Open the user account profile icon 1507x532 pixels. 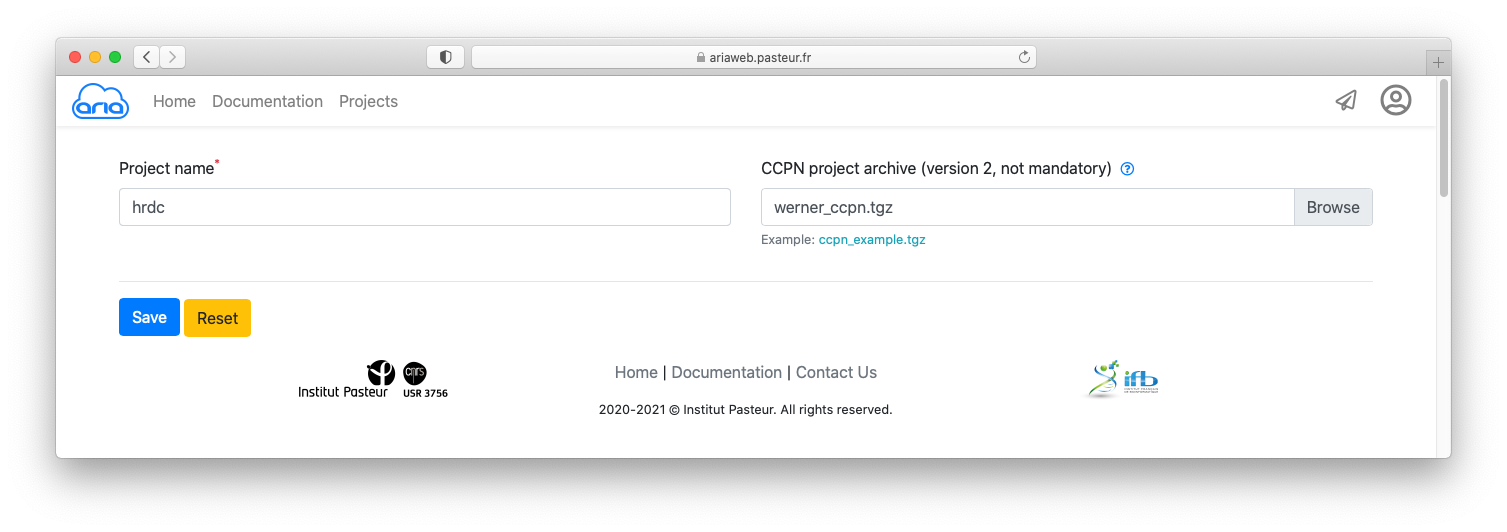click(1395, 100)
